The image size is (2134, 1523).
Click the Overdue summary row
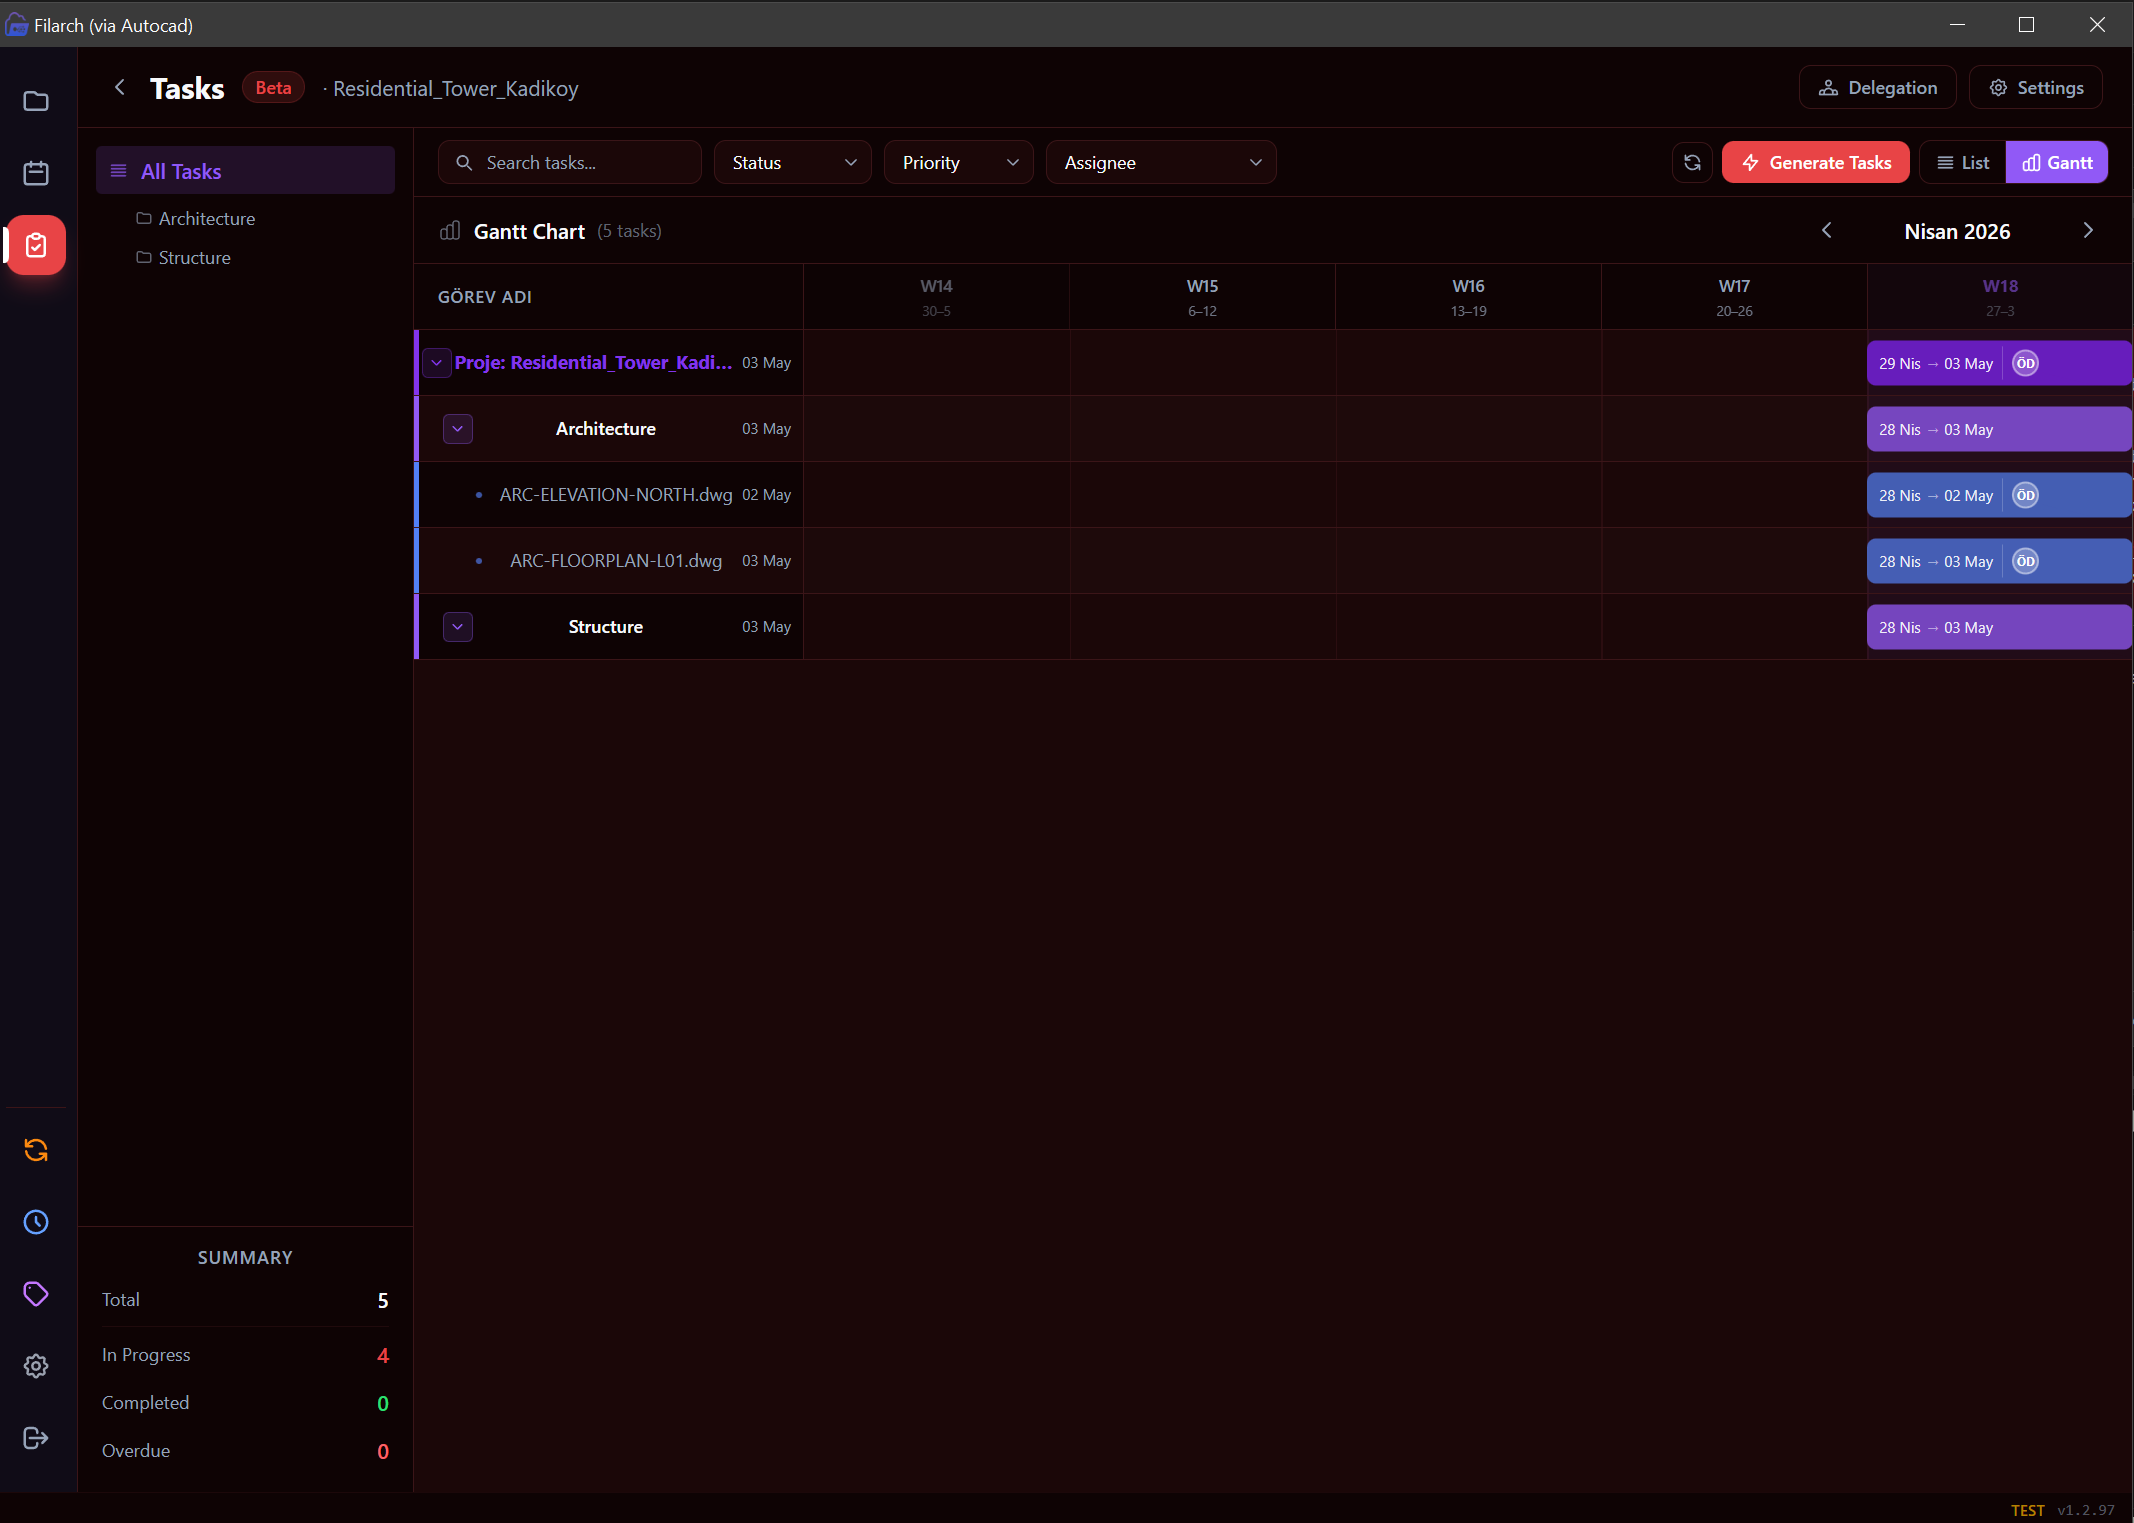[245, 1451]
